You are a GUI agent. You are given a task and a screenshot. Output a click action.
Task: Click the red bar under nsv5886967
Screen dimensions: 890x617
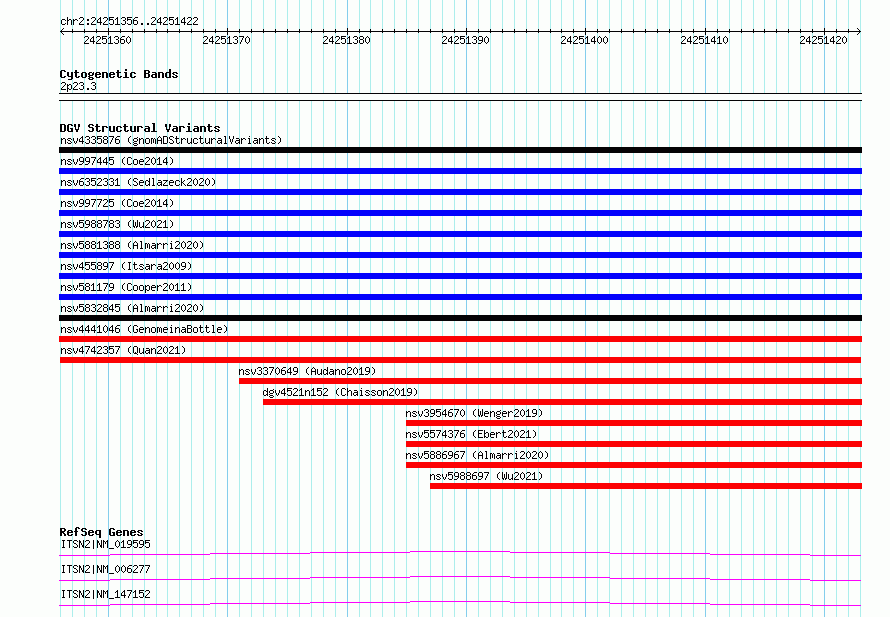coord(634,465)
